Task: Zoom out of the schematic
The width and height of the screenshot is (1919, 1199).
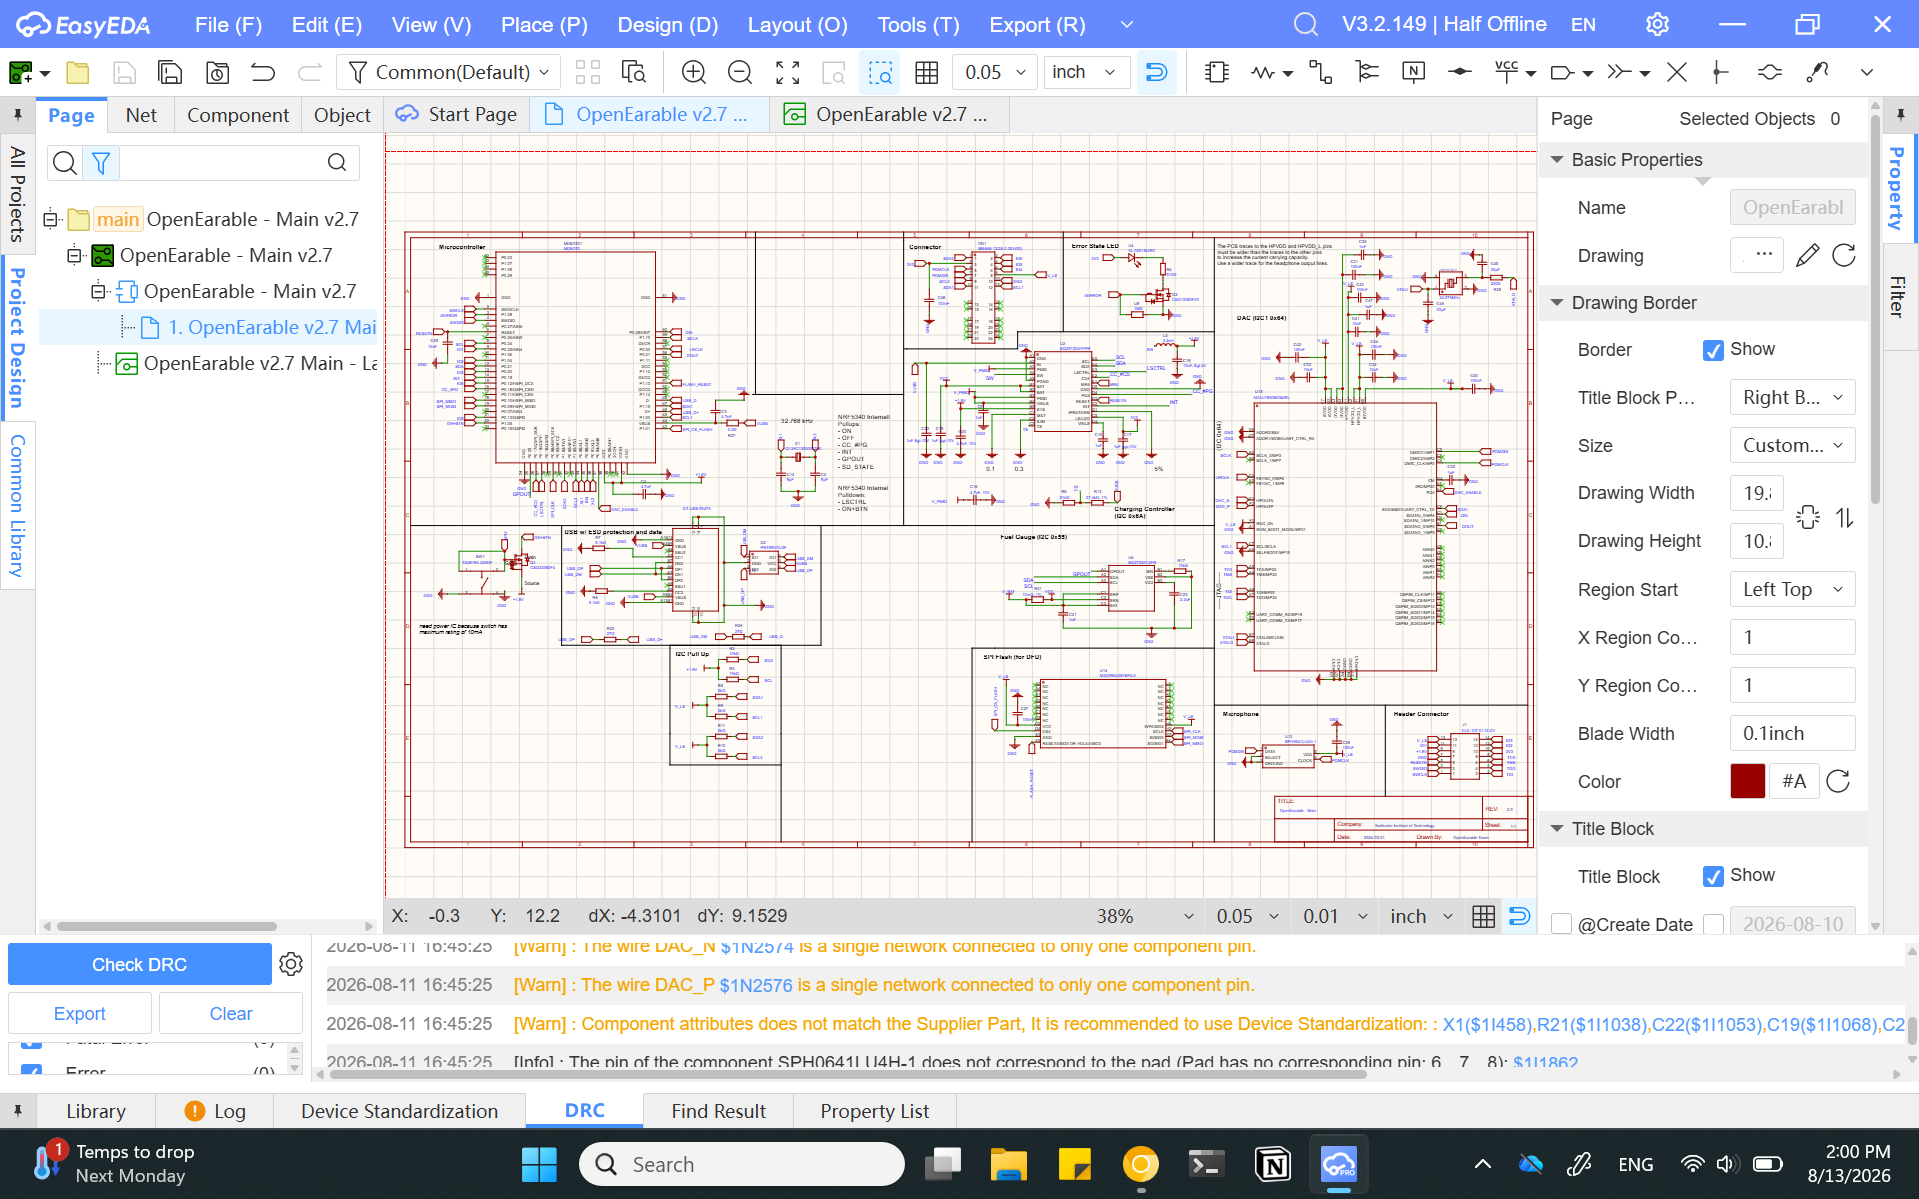Action: 740,72
